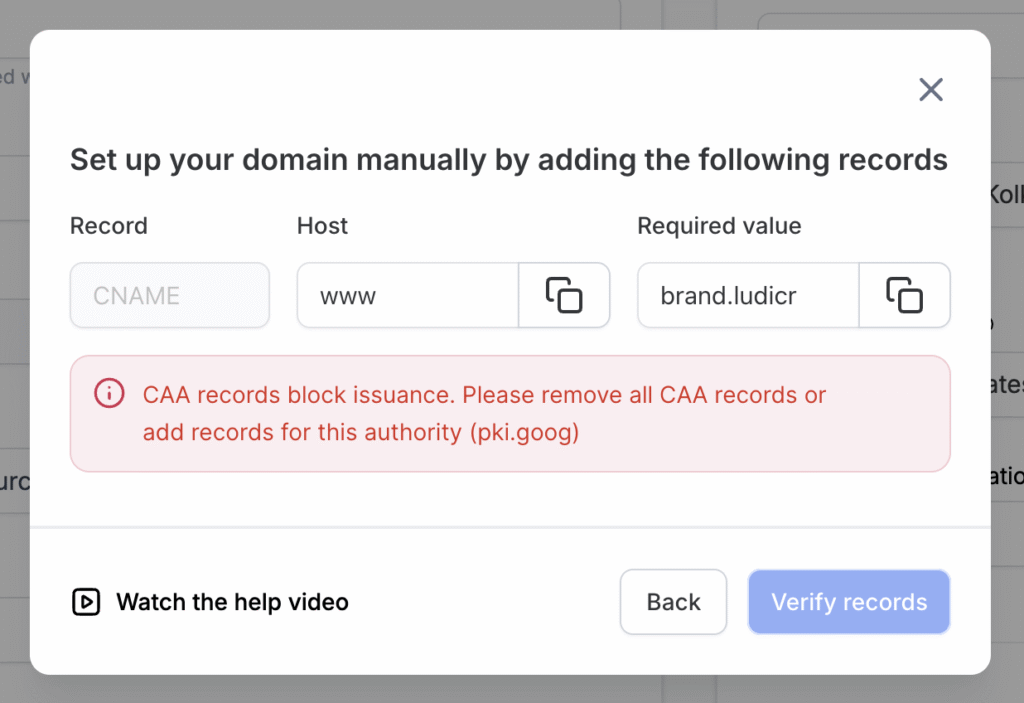Click the partially hidden Koll text behind the dialog

click(1006, 194)
